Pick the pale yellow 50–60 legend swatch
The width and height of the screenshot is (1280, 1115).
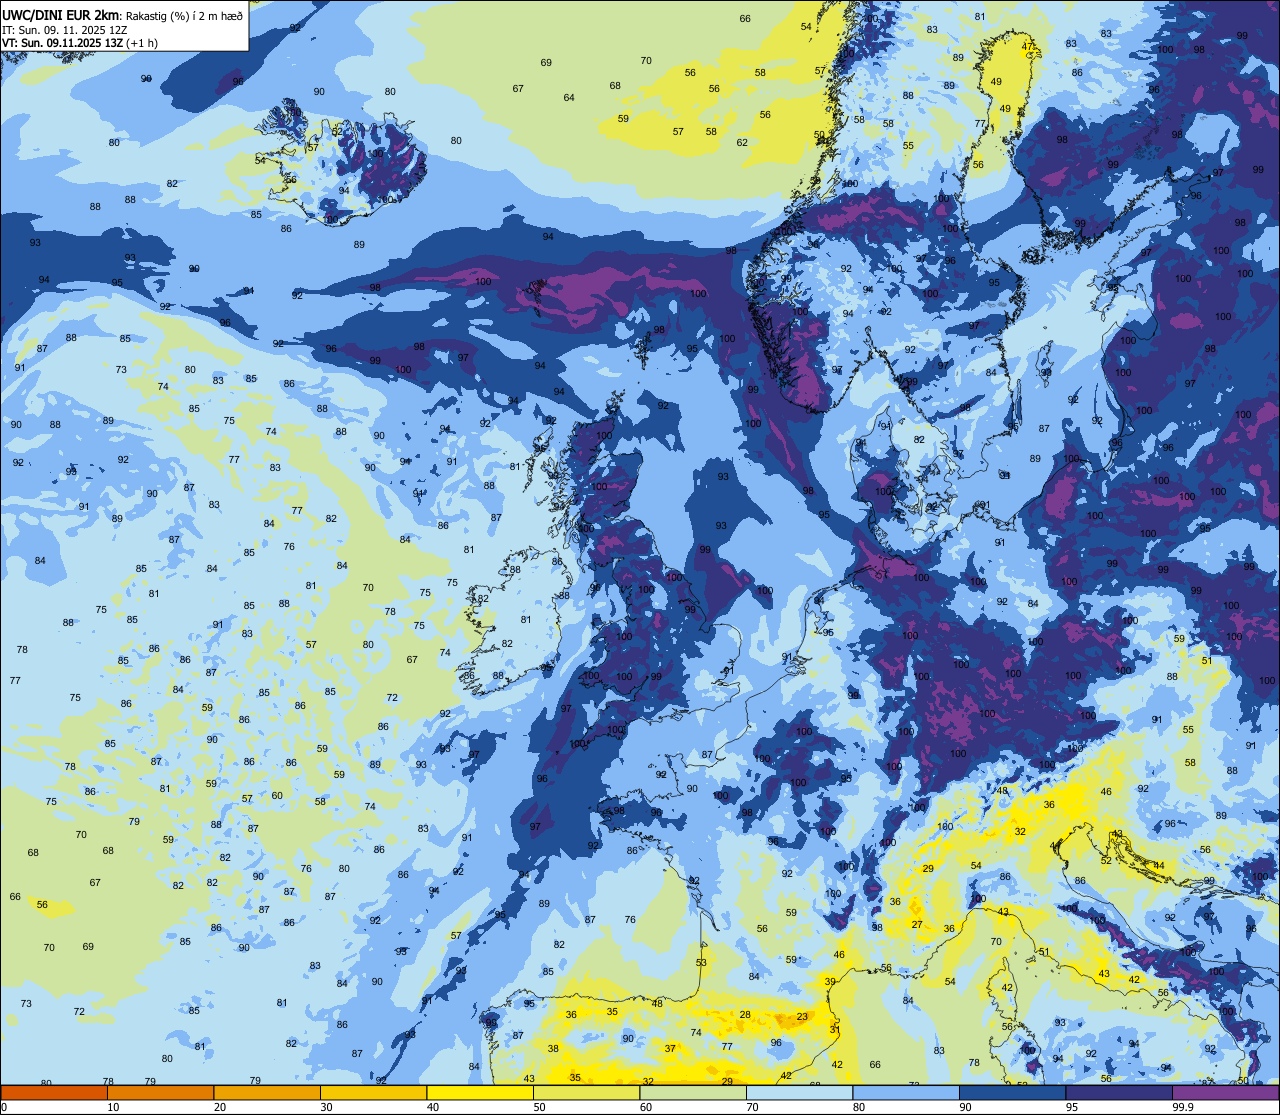[x=586, y=1092]
